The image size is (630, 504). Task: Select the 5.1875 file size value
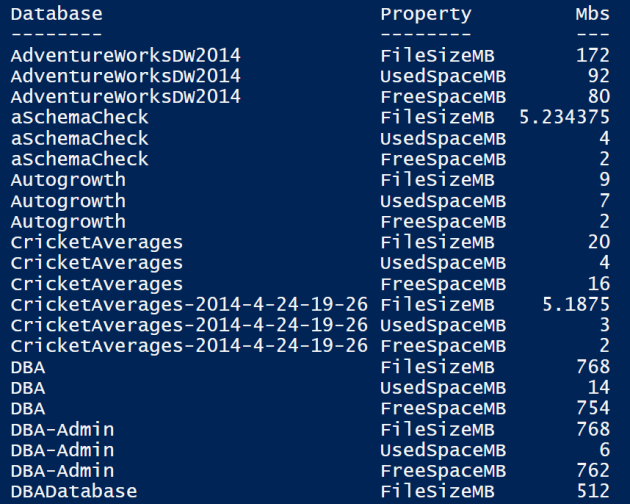point(577,305)
